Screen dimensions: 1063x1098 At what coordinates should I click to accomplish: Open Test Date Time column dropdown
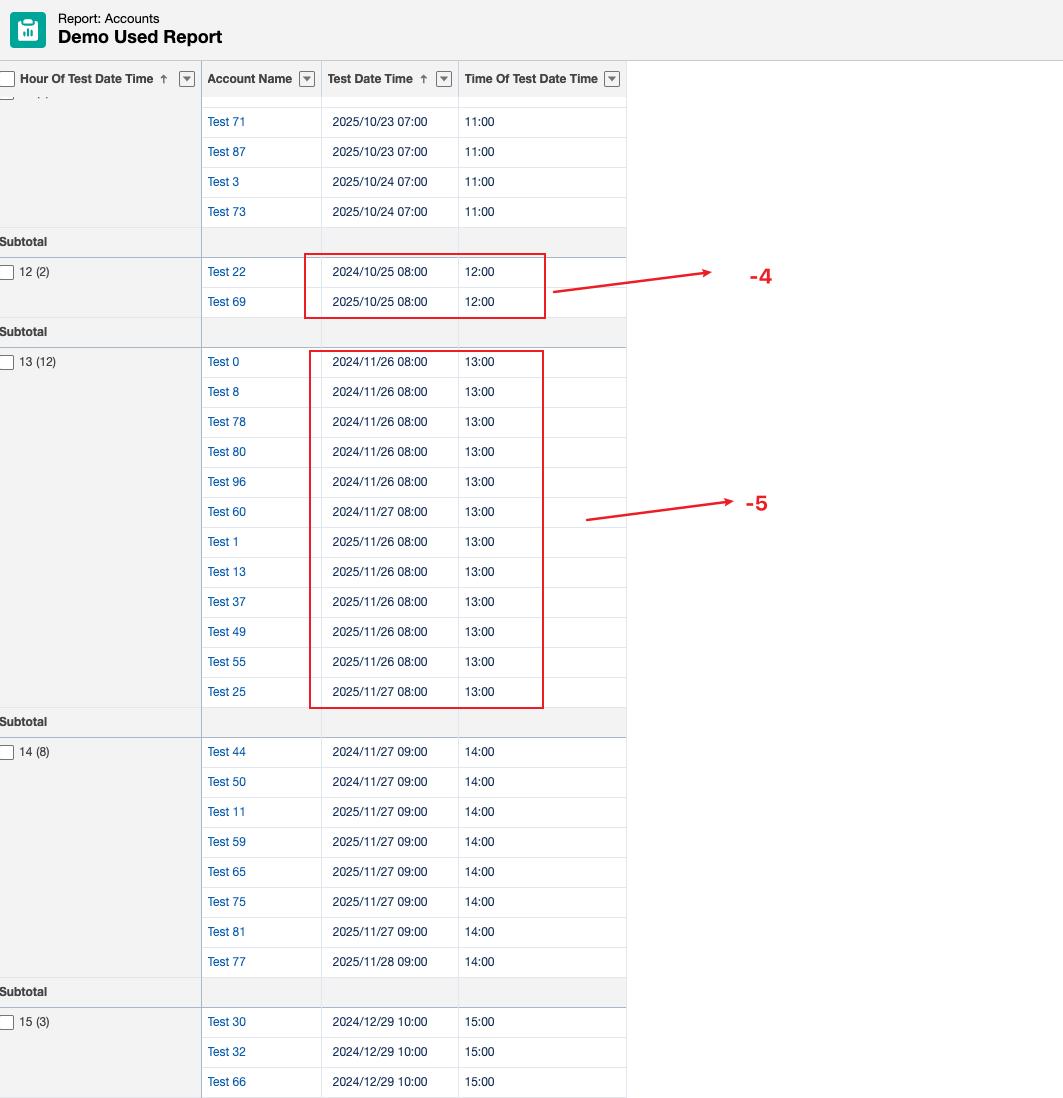(444, 79)
